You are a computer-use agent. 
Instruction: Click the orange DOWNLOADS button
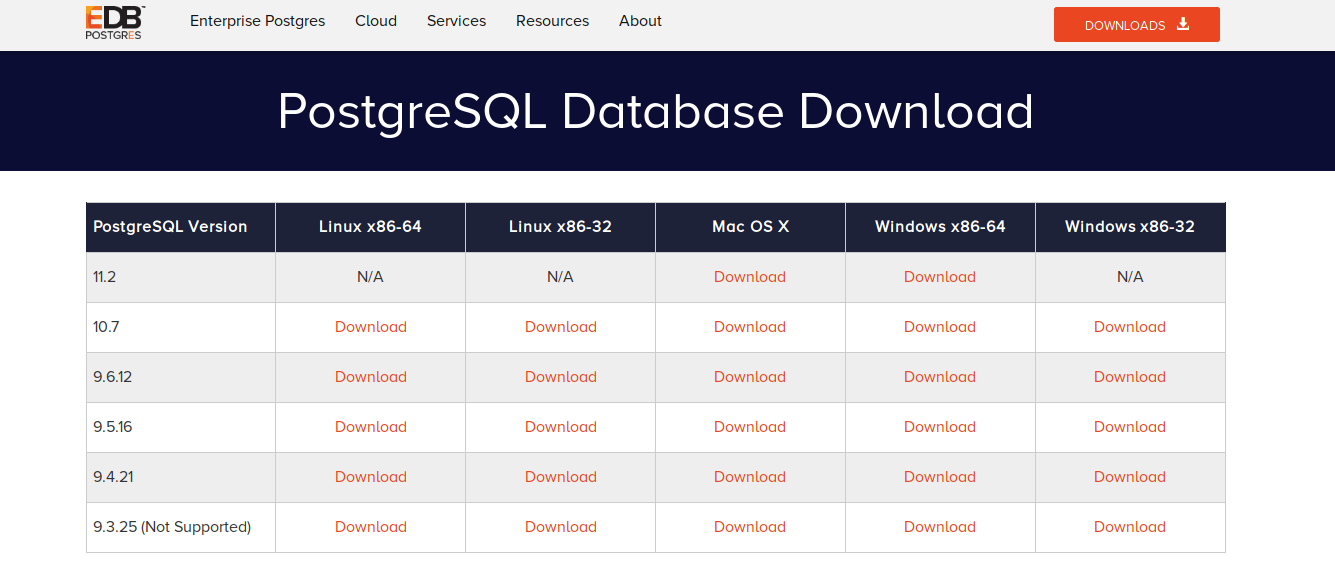tap(1136, 25)
